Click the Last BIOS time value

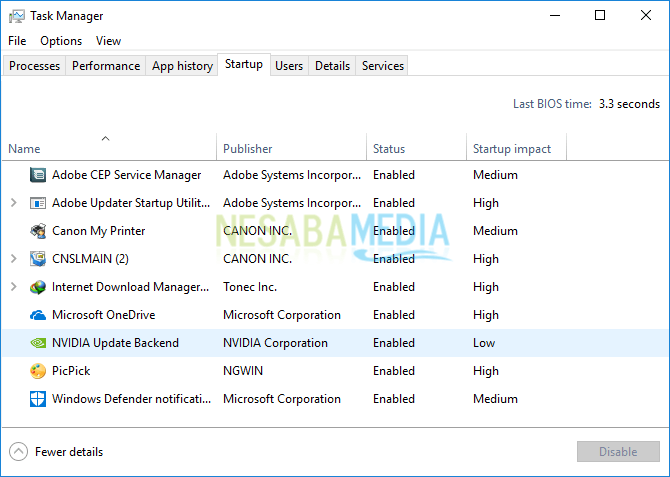point(629,104)
